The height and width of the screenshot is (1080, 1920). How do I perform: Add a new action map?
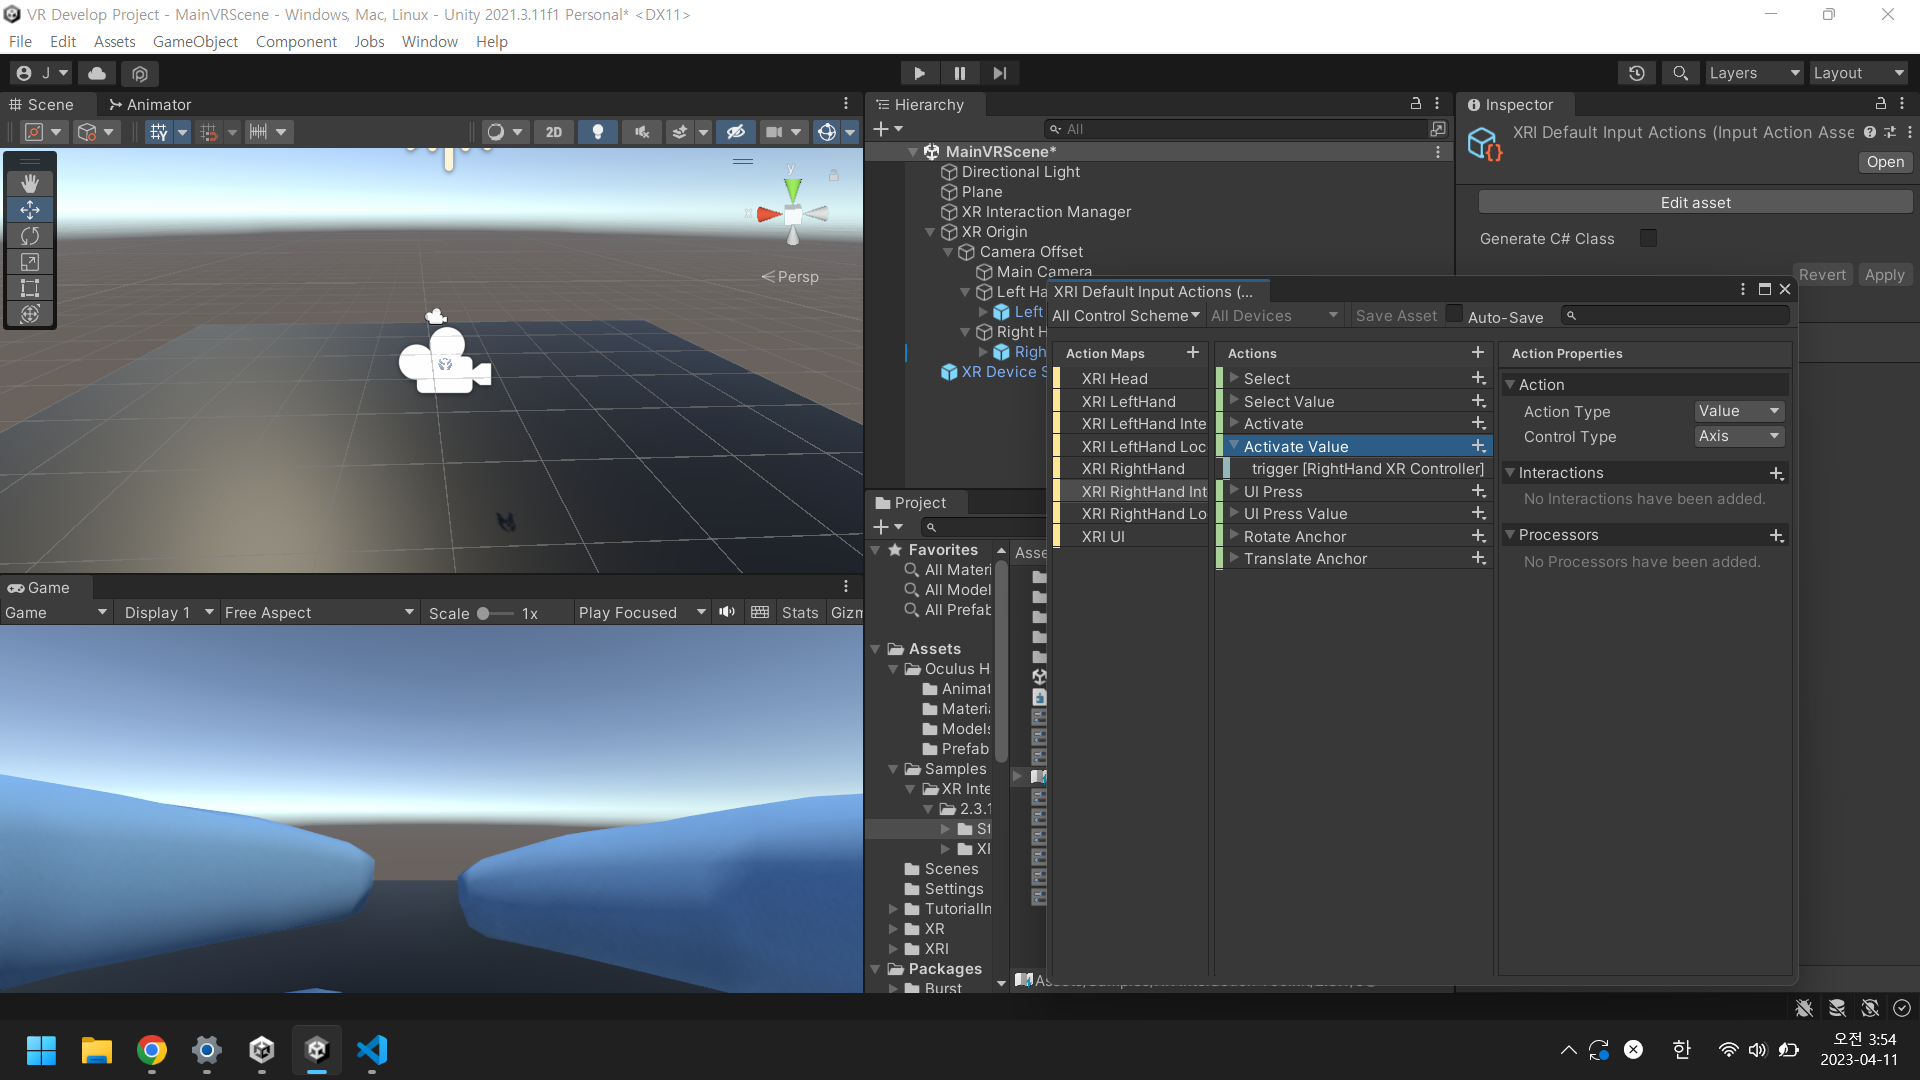pos(1192,352)
